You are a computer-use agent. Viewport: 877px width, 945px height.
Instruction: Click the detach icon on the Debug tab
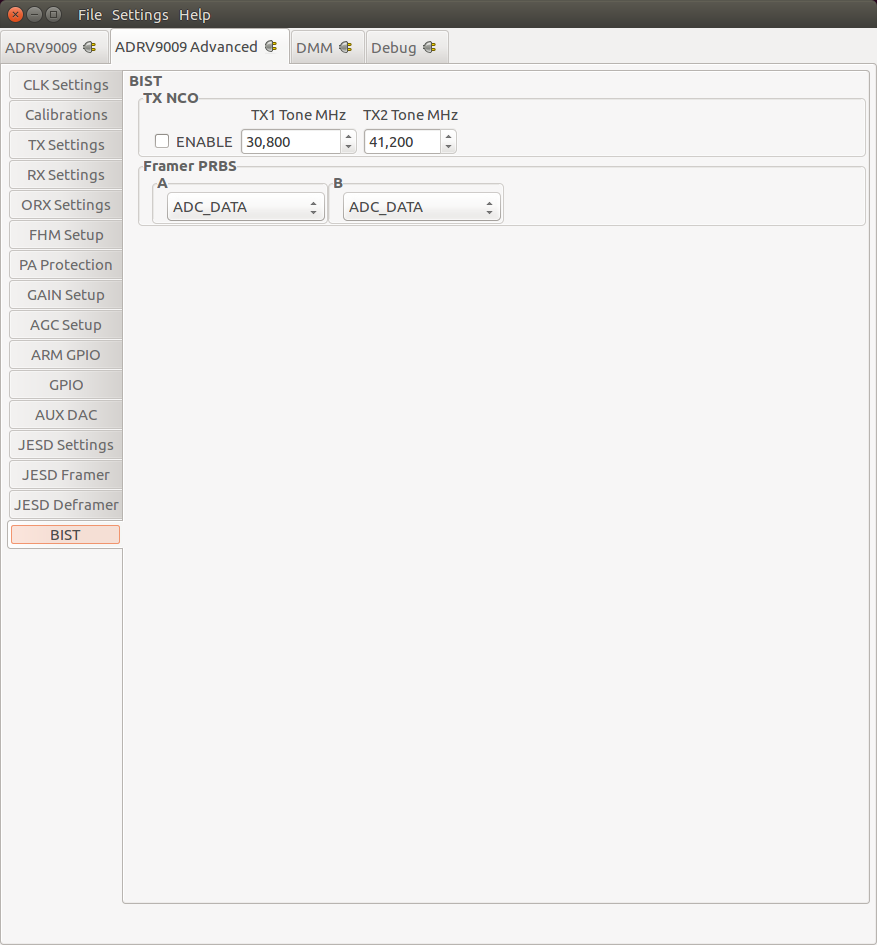430,46
